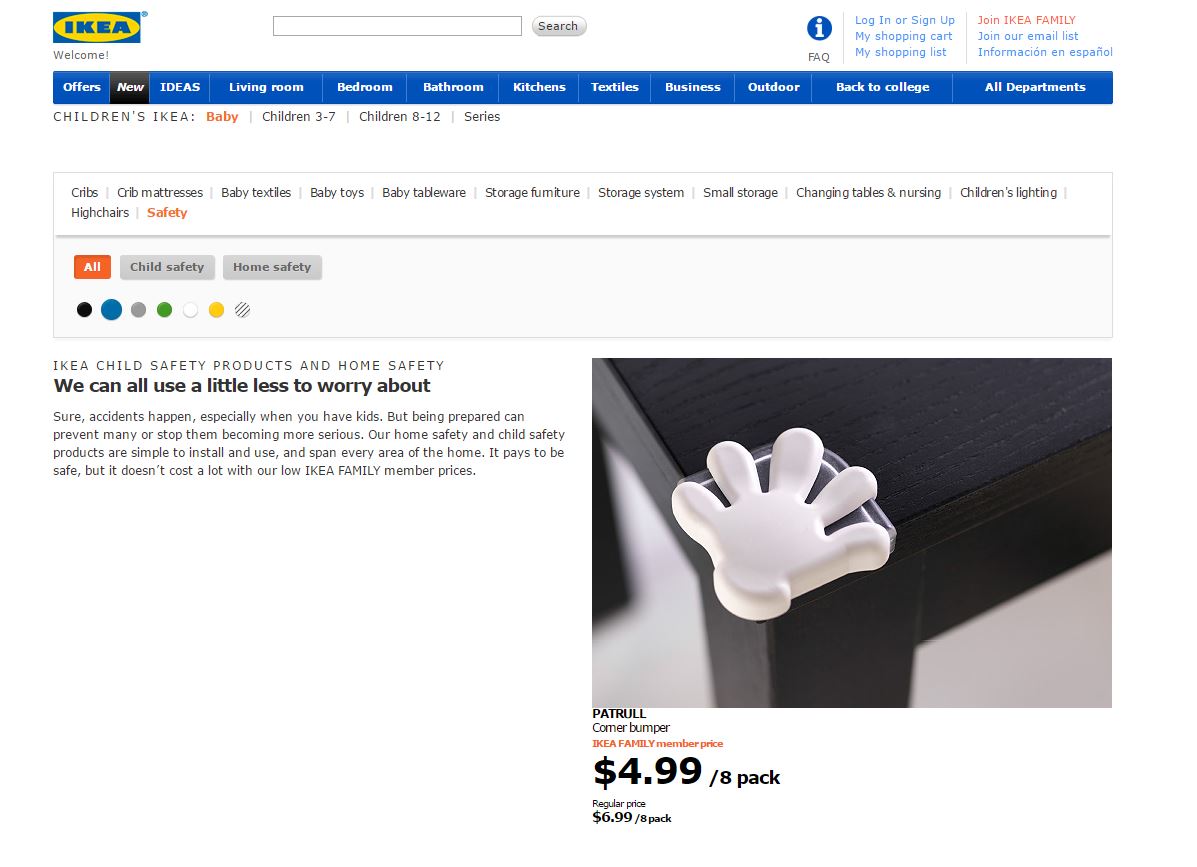Open the Living room menu

(266, 87)
